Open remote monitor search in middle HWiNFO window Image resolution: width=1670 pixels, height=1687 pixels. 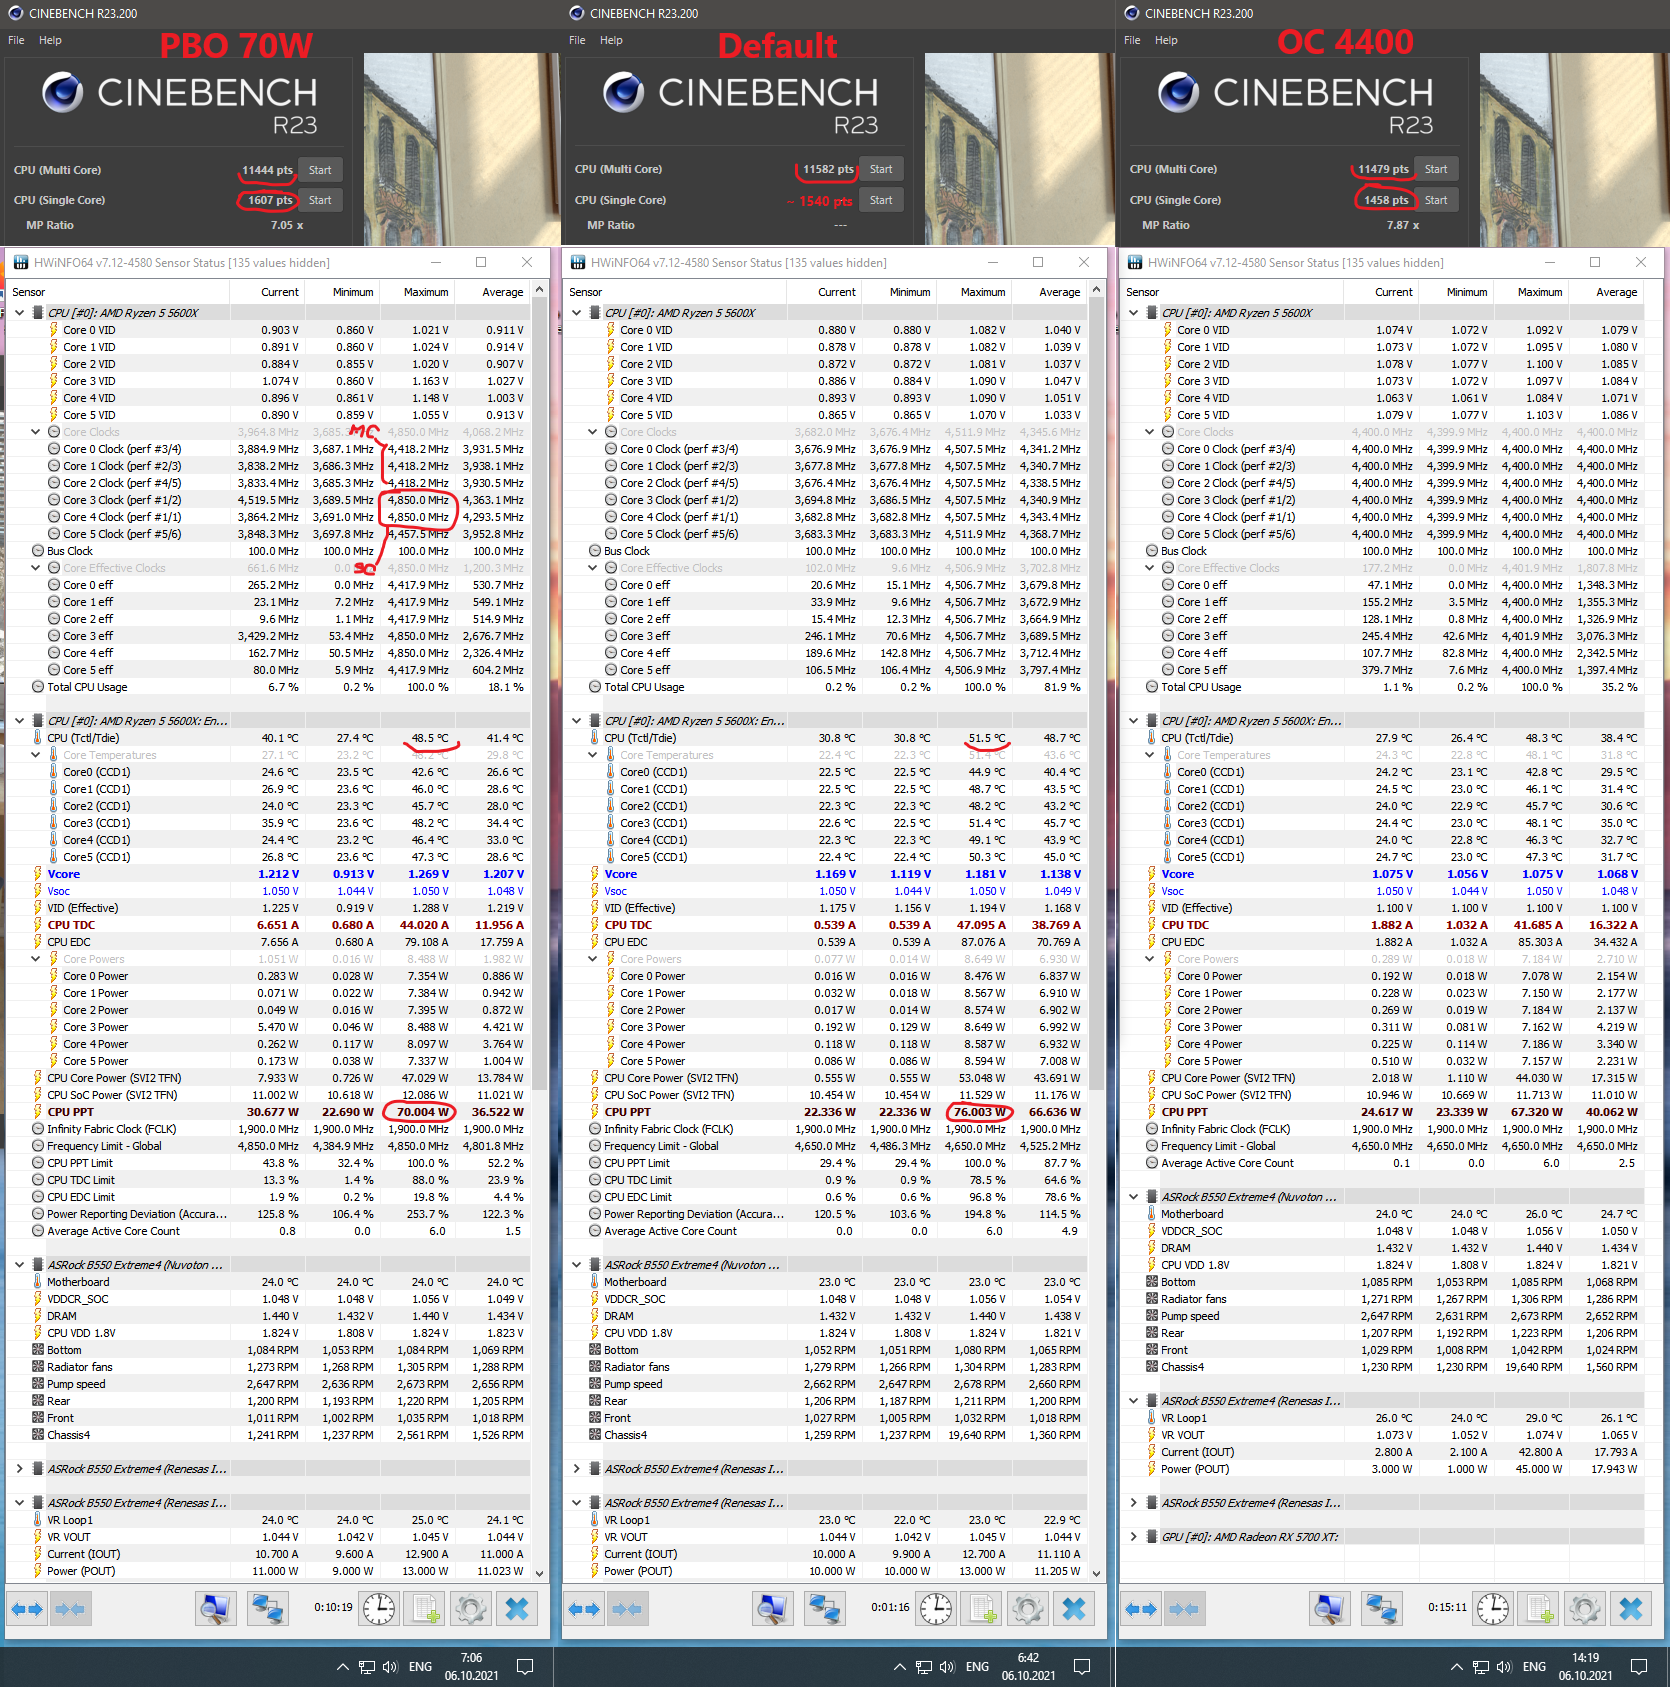coord(772,1609)
